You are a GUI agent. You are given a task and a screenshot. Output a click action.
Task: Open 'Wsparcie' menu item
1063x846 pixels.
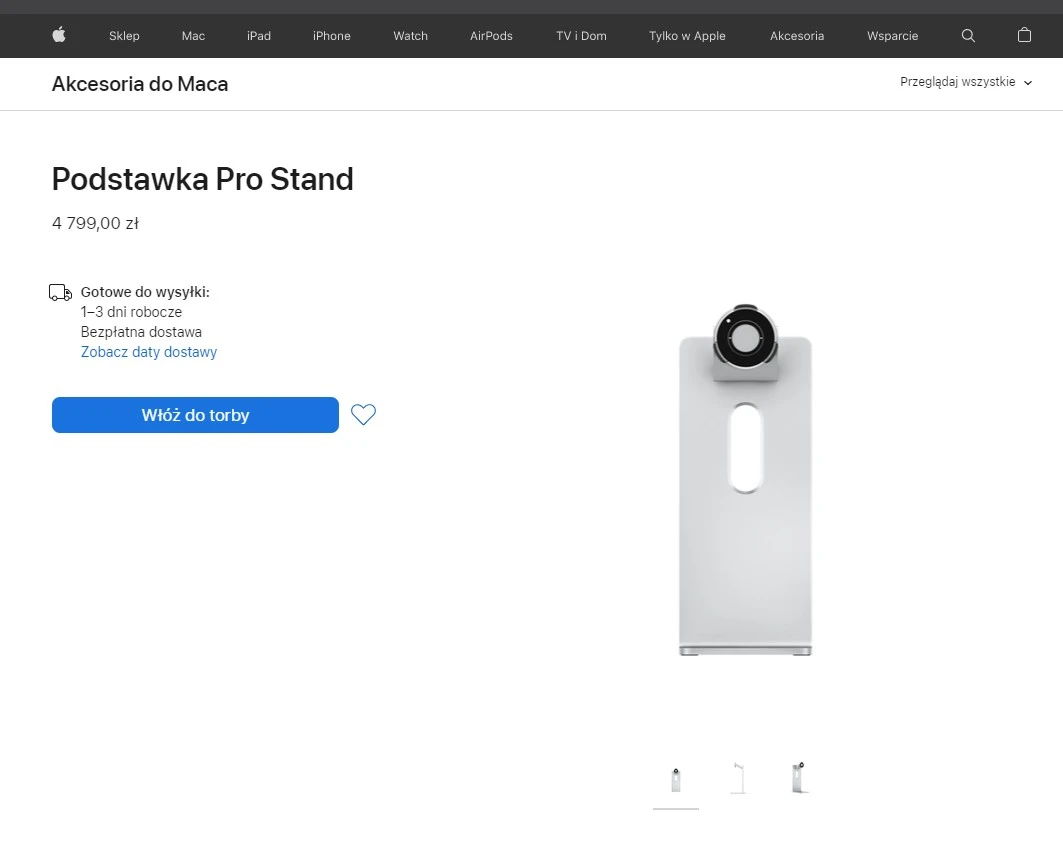(x=892, y=35)
